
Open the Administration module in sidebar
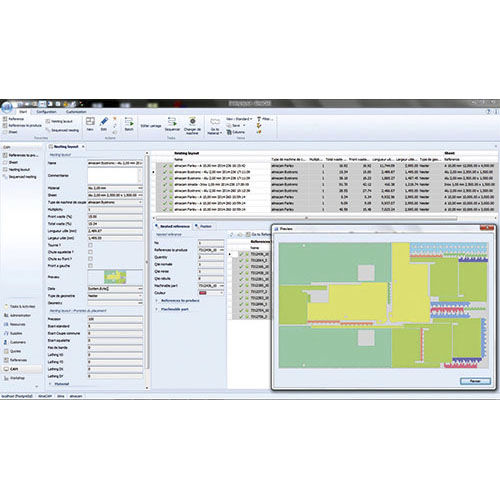17,315
